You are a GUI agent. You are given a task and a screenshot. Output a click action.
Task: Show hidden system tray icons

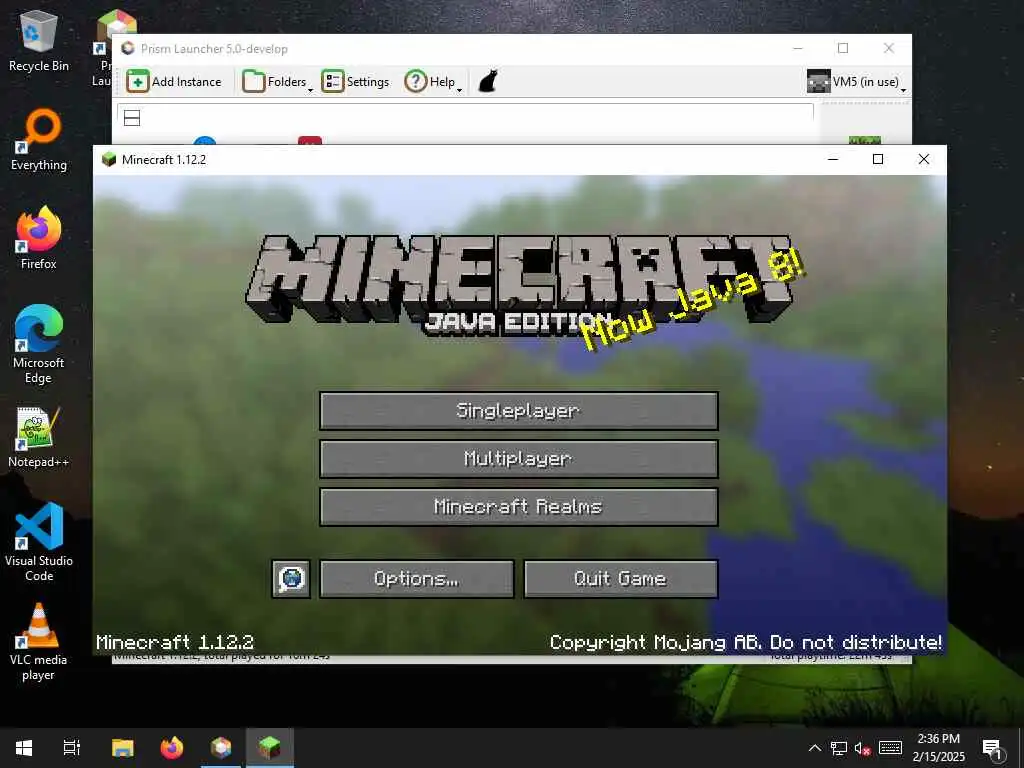click(x=814, y=748)
